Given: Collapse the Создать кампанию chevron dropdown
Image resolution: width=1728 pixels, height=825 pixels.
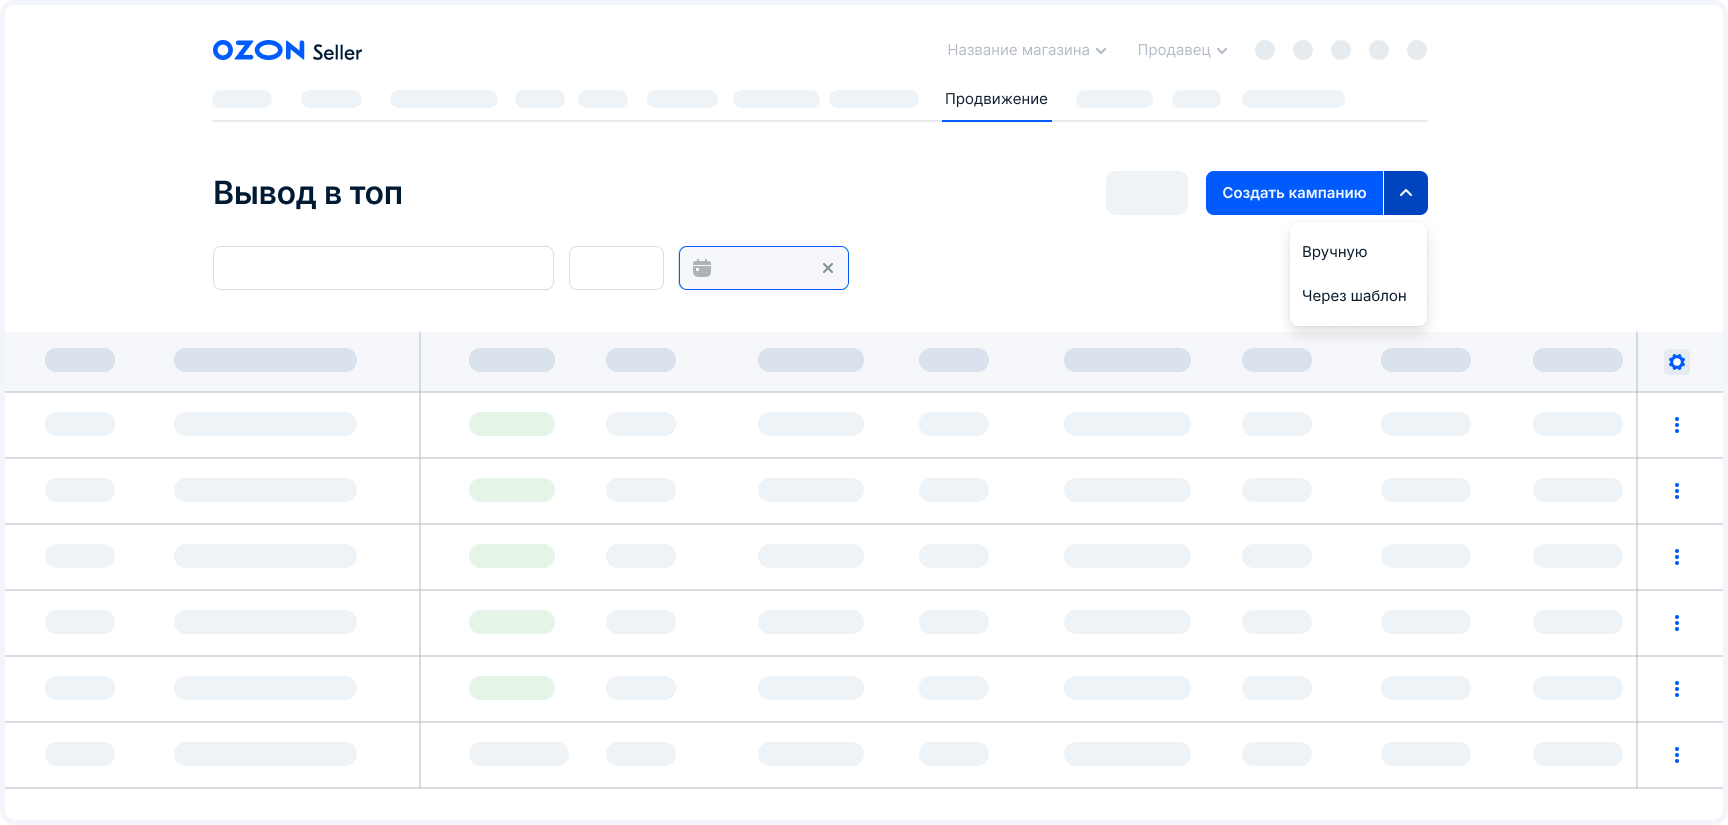Looking at the screenshot, I should click(1406, 193).
